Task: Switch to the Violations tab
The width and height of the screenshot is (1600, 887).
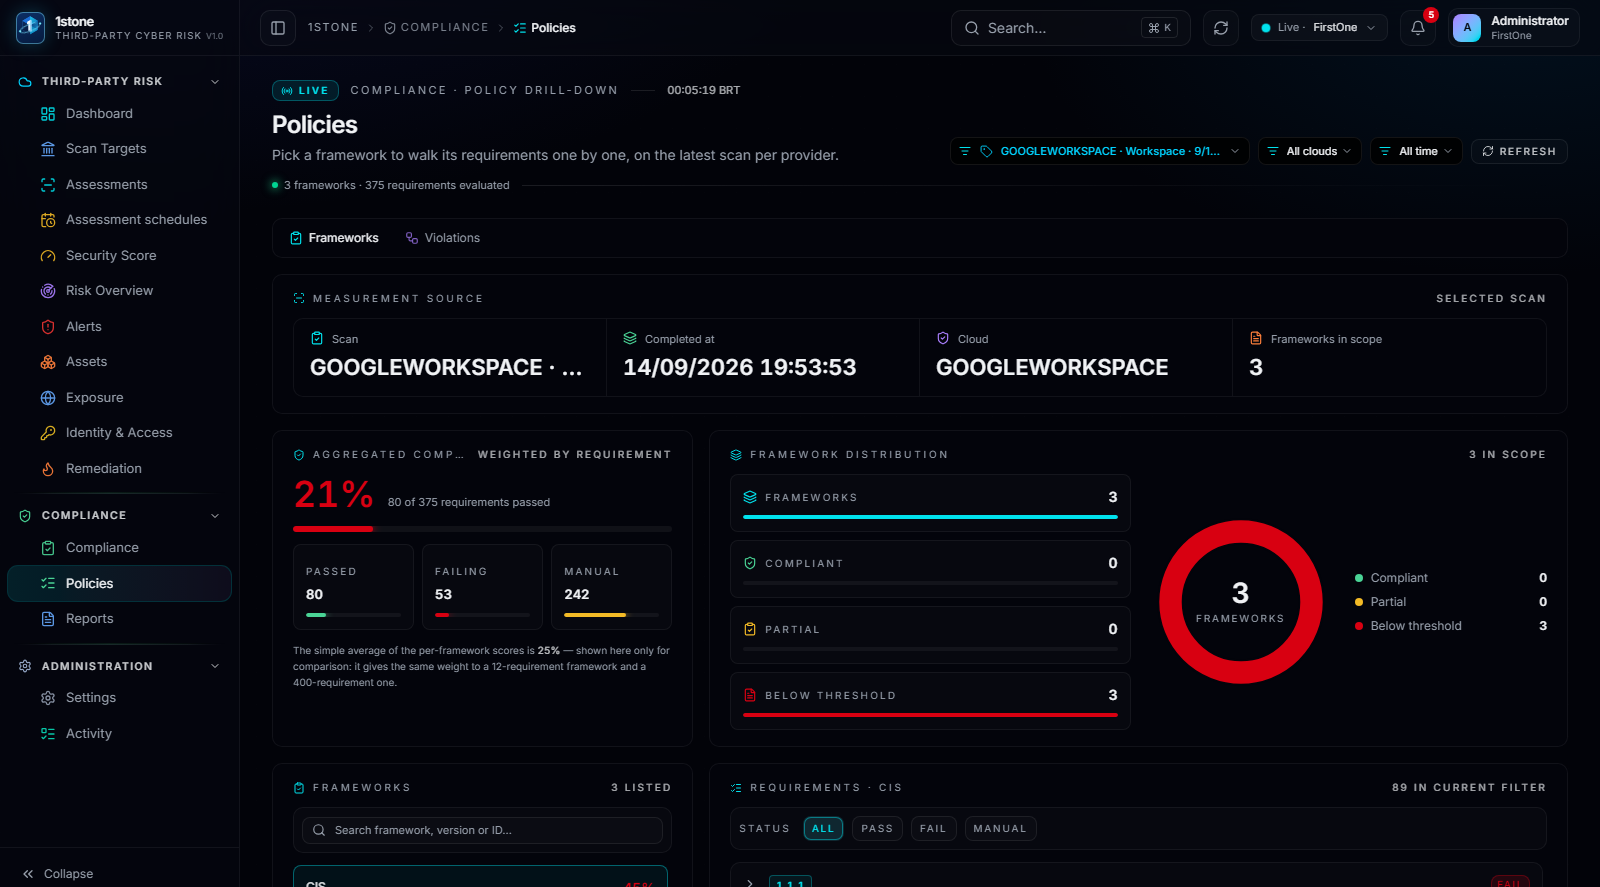Action: (443, 238)
